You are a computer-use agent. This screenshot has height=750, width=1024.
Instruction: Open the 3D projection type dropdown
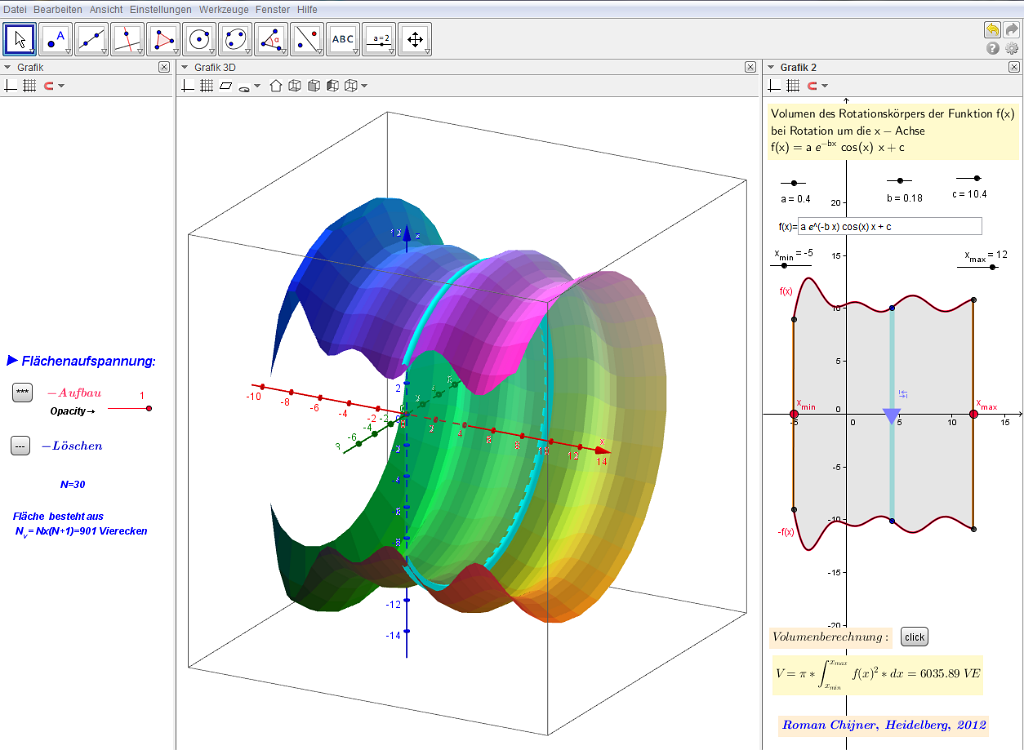pyautogui.click(x=364, y=86)
